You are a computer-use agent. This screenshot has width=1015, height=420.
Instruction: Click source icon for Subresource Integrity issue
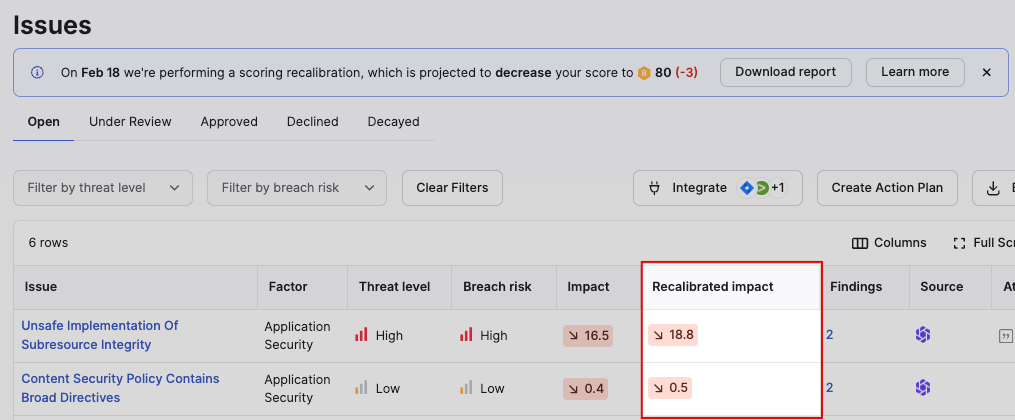point(923,335)
